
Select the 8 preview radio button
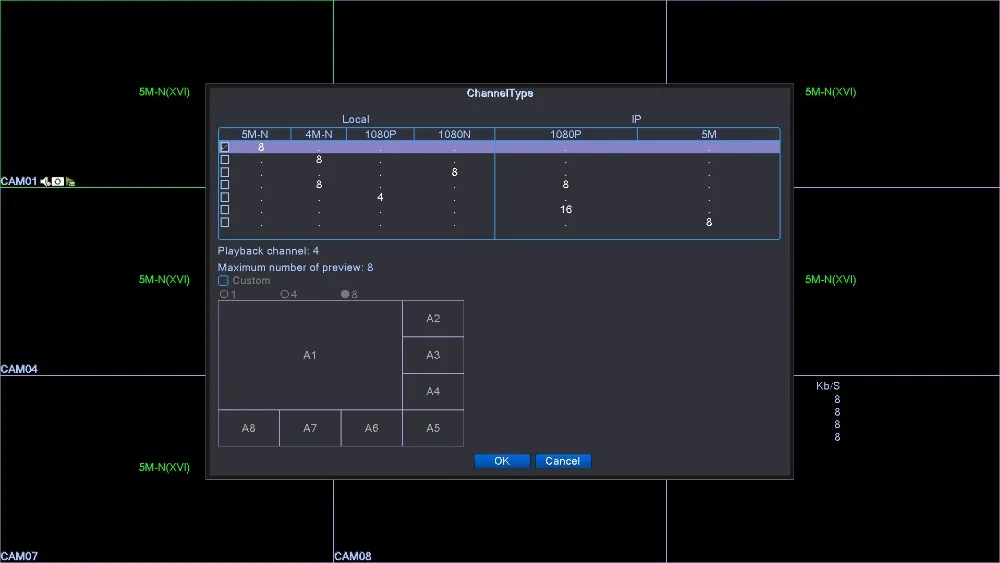pyautogui.click(x=345, y=294)
